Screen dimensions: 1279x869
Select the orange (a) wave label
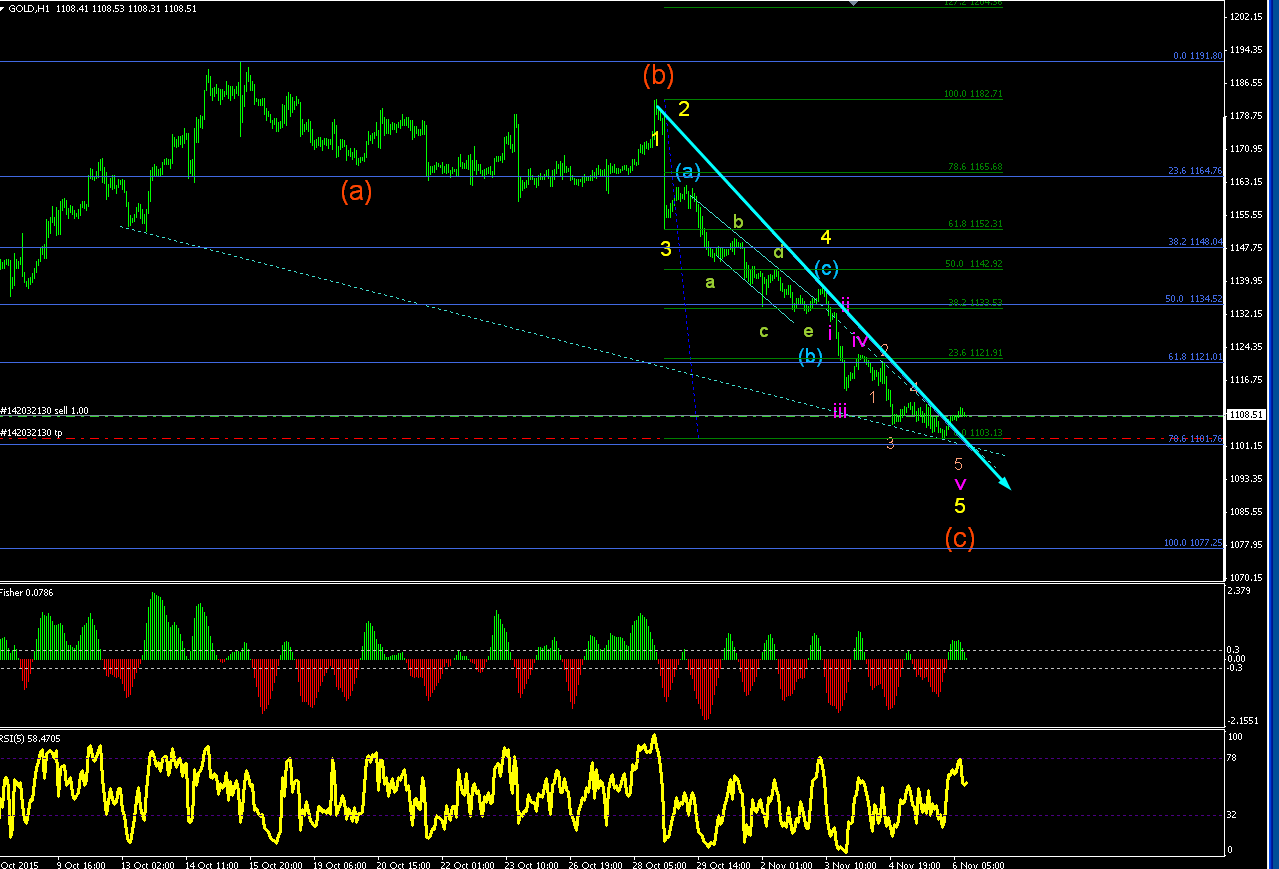(x=356, y=191)
